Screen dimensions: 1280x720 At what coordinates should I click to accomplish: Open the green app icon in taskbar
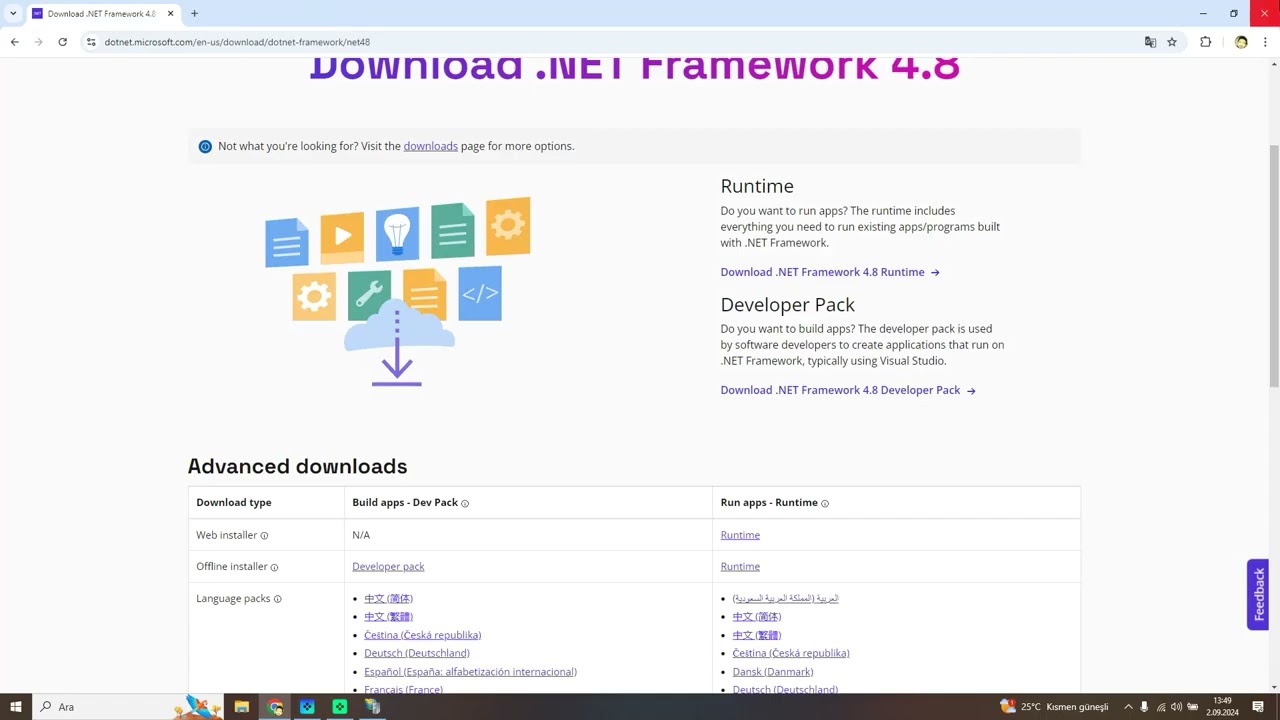[340, 707]
